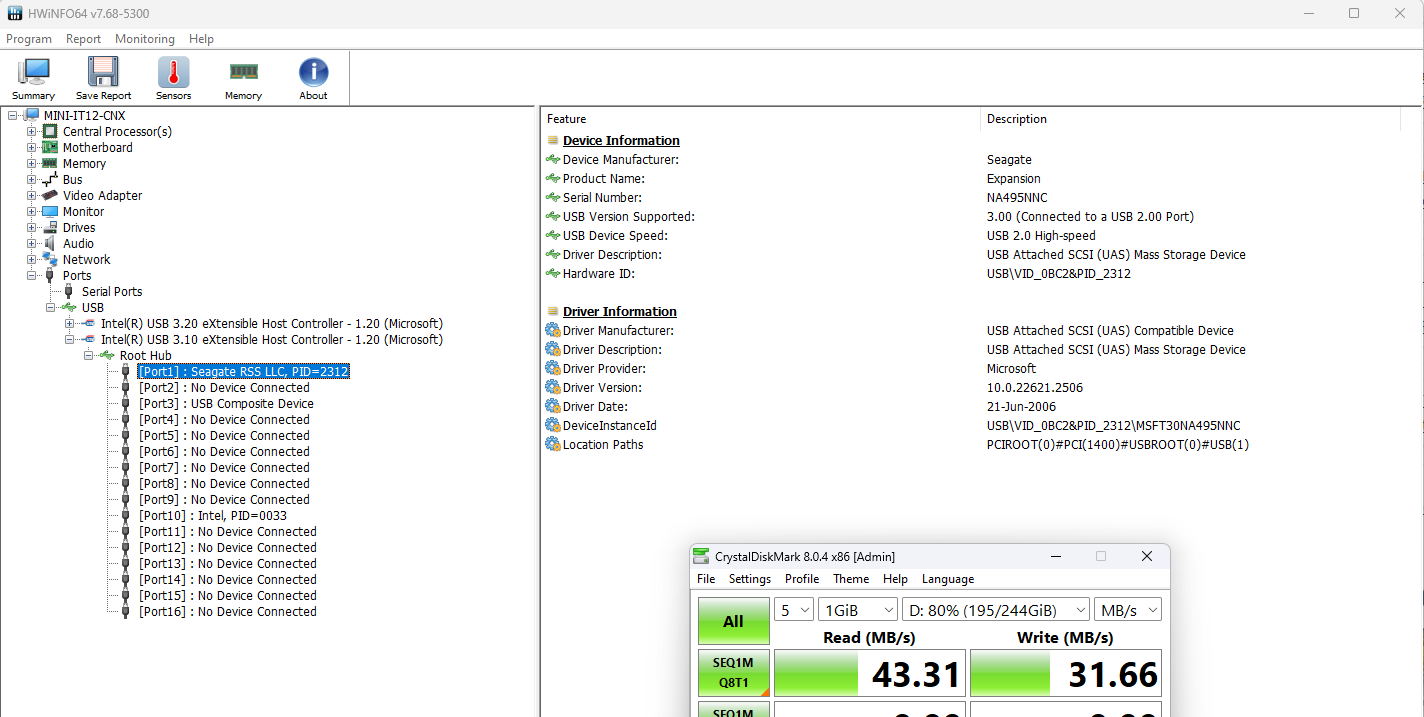
Task: Select Port3 USB Composite Device entry
Action: (x=226, y=403)
